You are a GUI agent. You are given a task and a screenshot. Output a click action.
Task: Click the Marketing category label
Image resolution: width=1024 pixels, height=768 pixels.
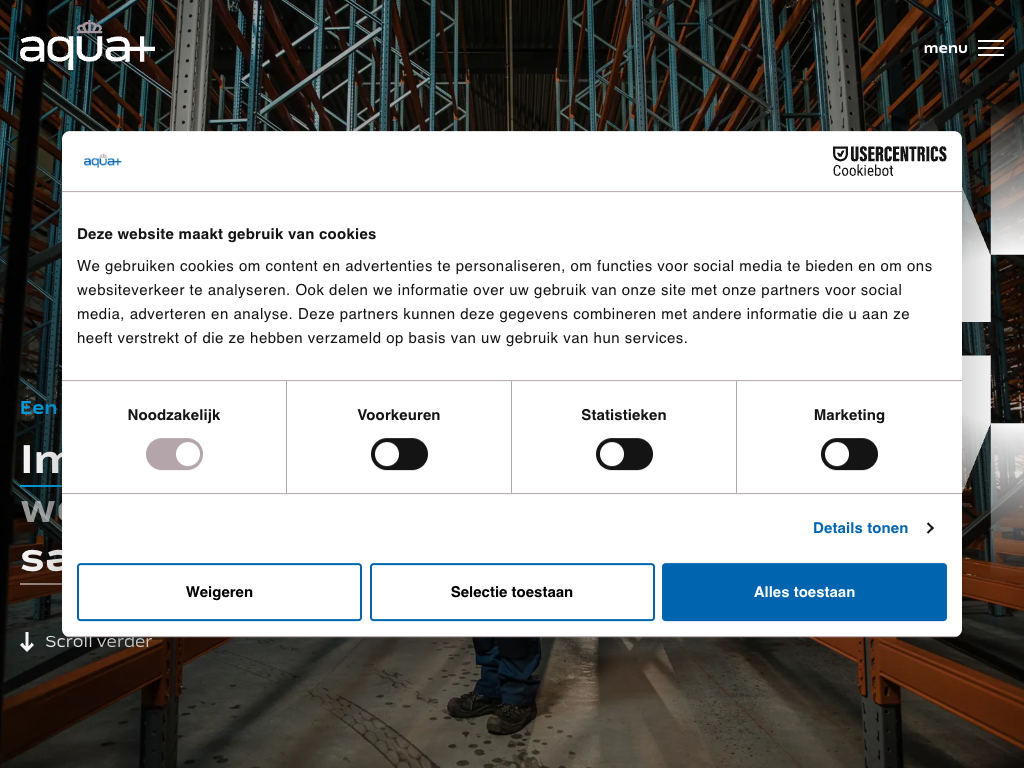849,415
